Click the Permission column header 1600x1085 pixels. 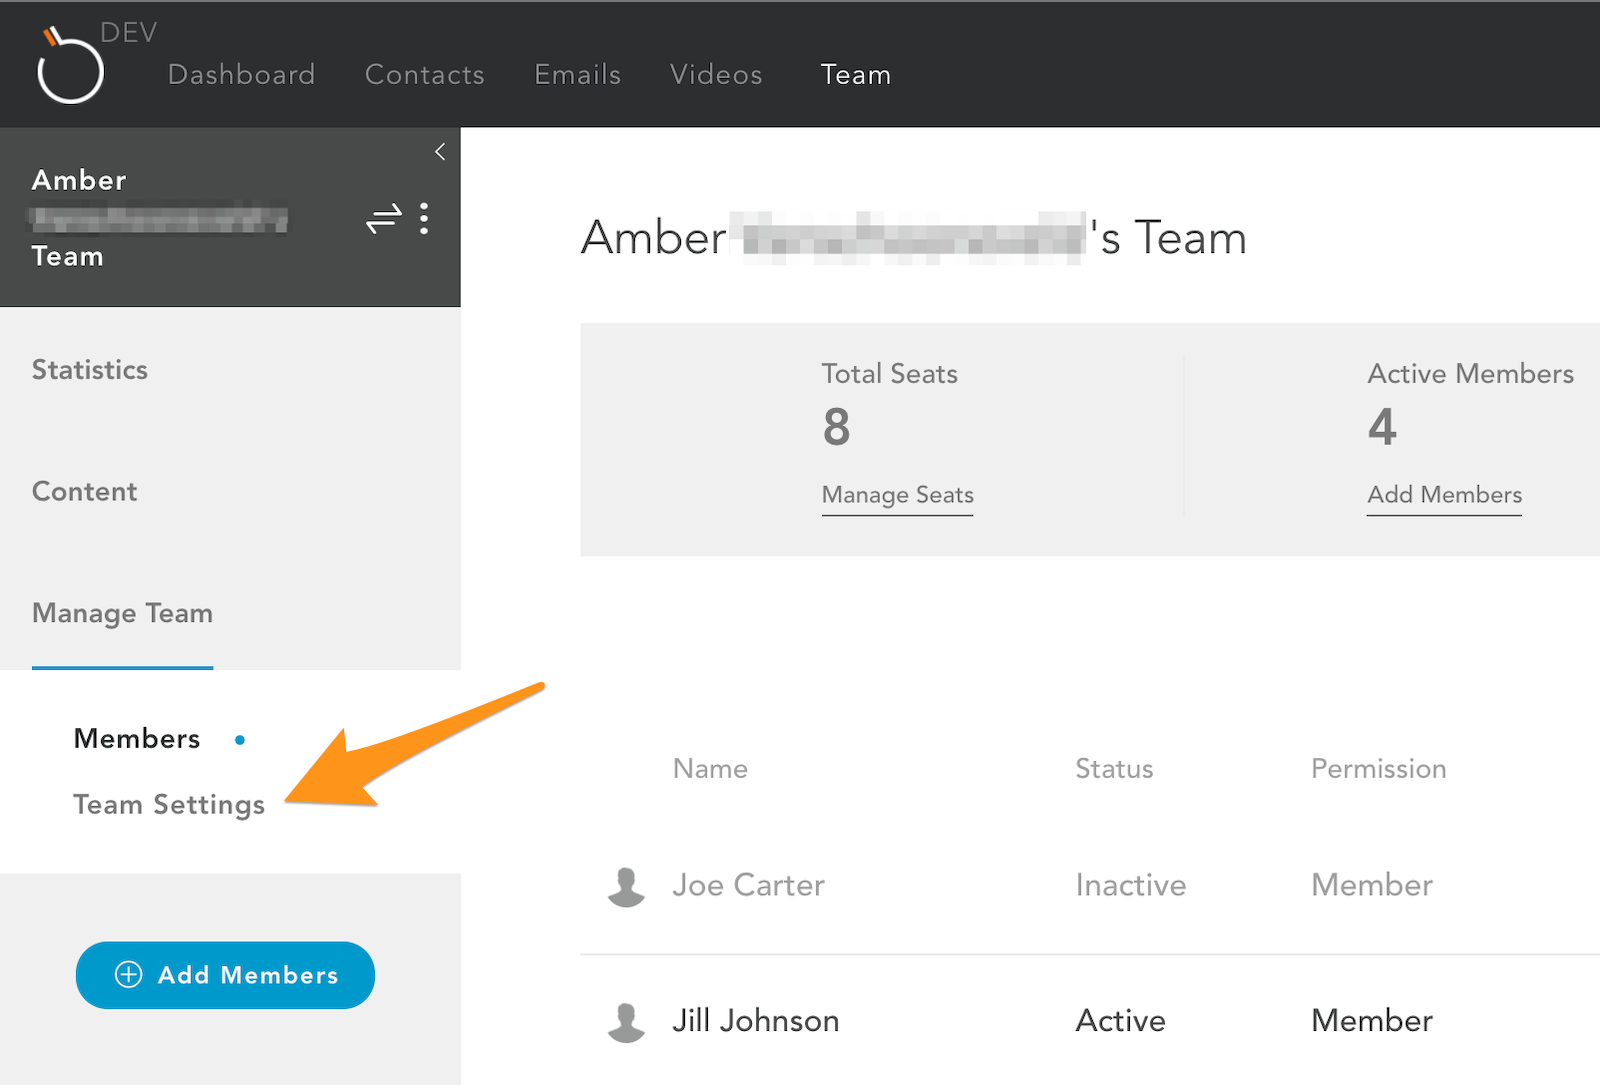coord(1378,768)
